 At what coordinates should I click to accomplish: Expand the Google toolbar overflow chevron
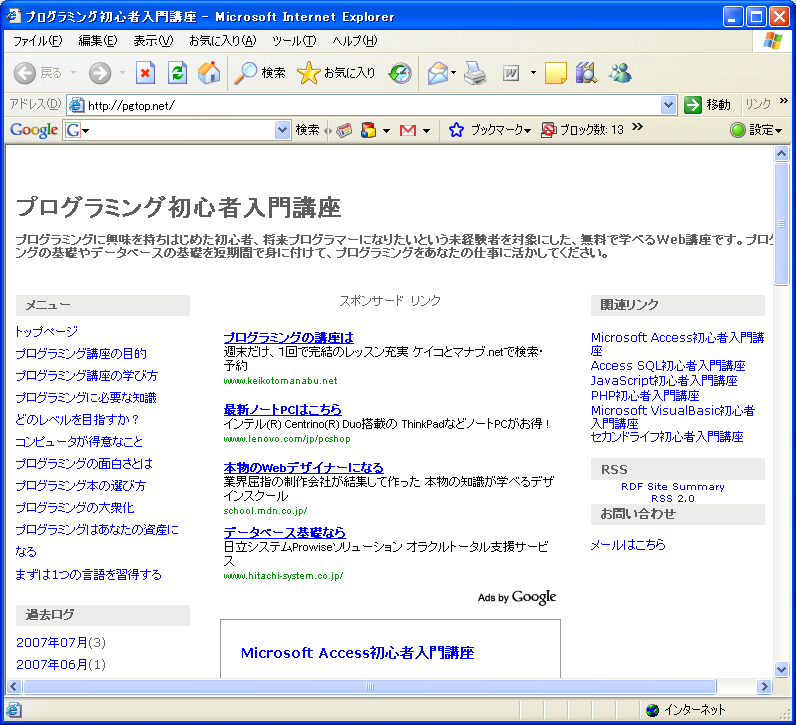click(637, 126)
